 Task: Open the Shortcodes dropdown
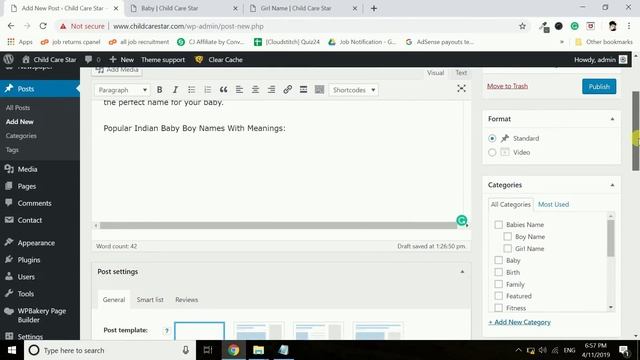pos(353,90)
